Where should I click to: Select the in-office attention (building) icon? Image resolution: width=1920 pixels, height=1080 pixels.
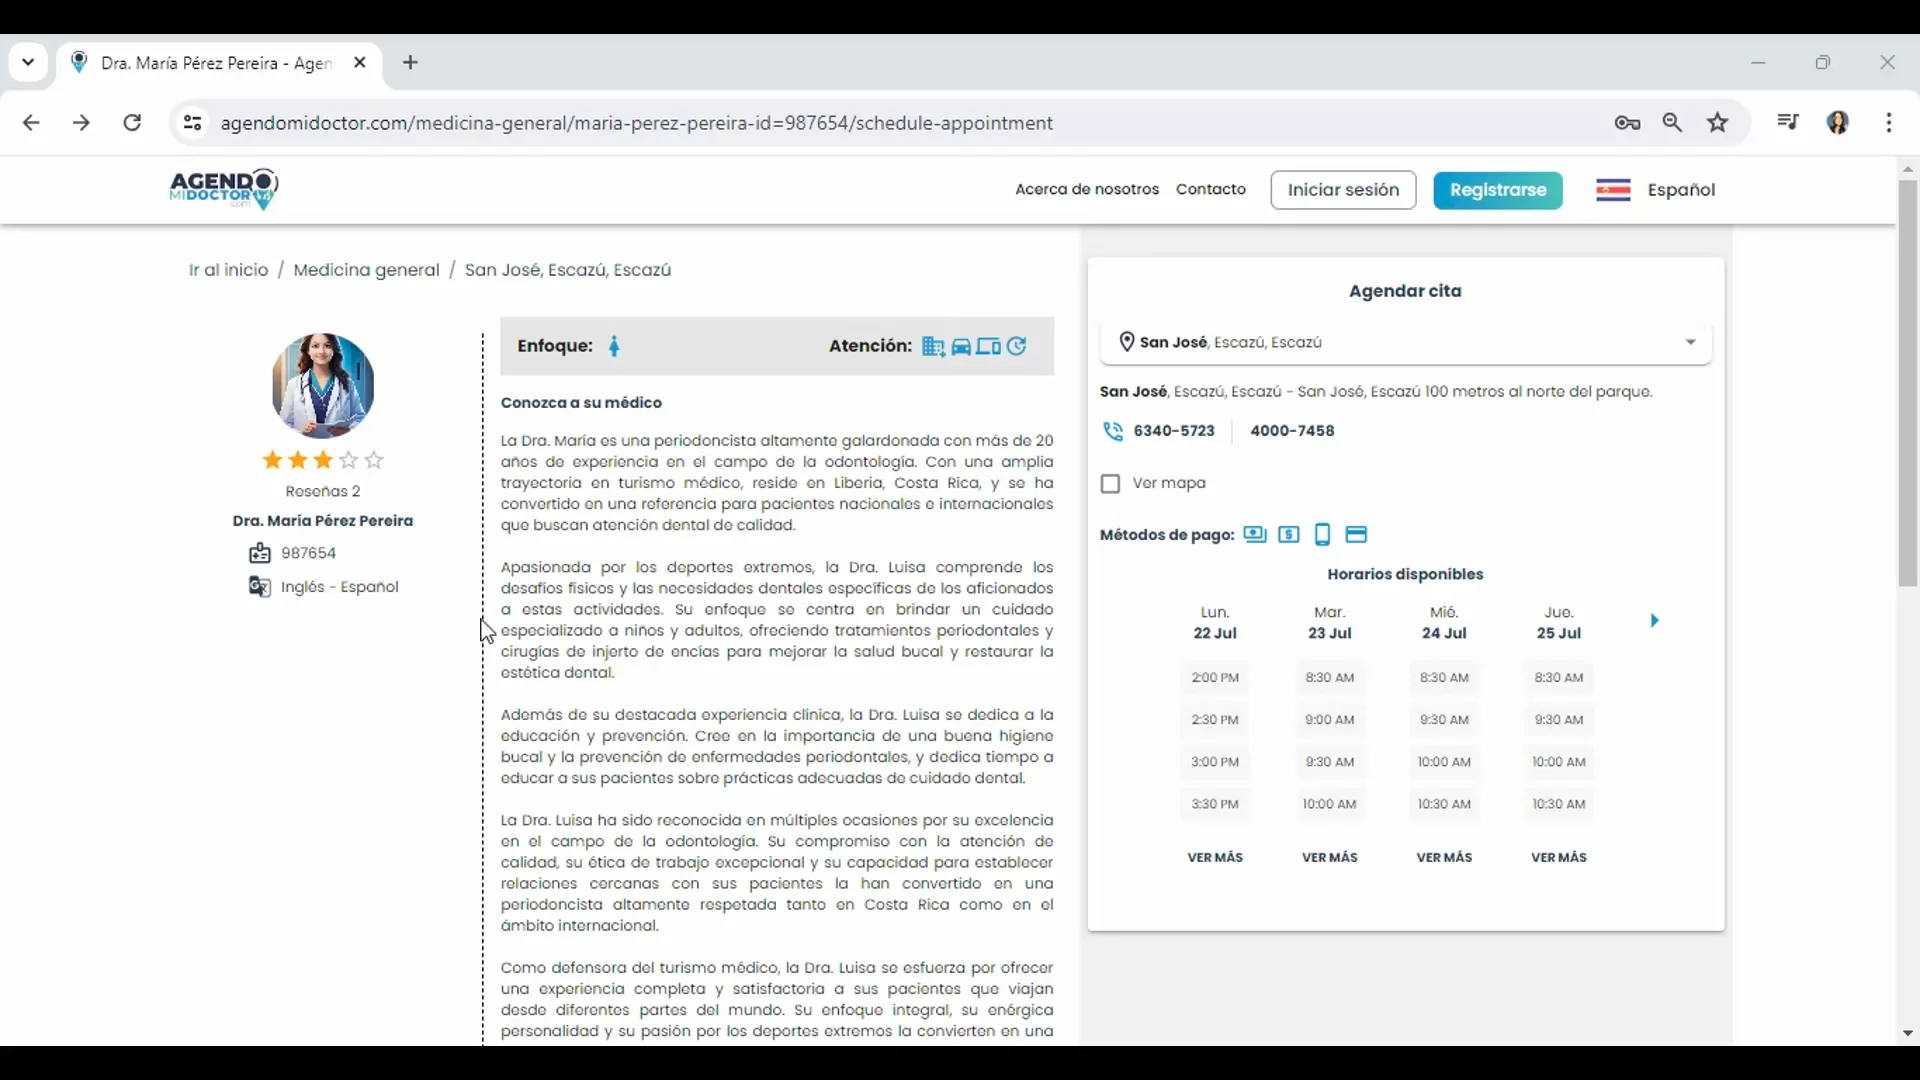click(934, 346)
